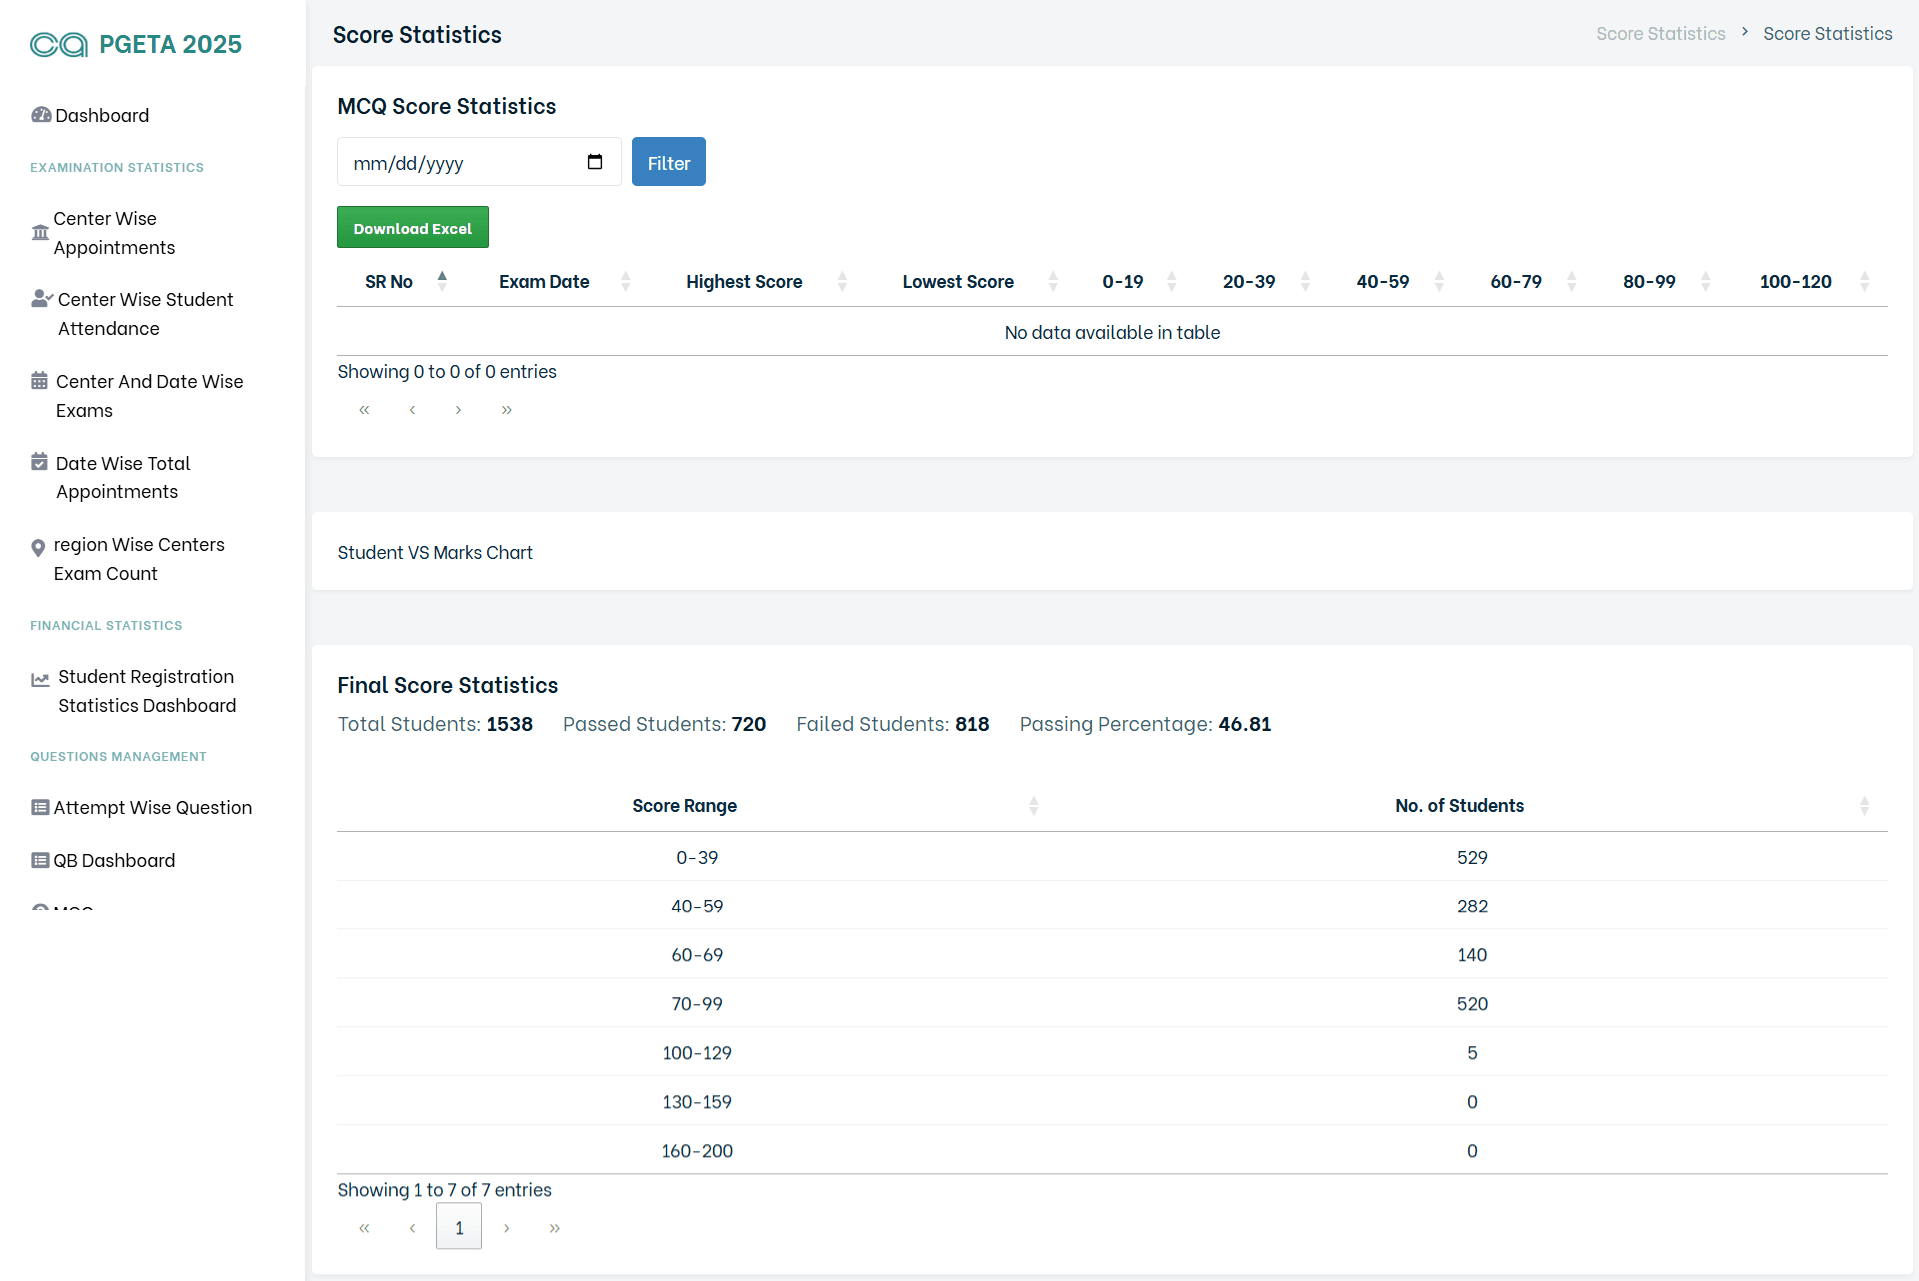Image resolution: width=1919 pixels, height=1281 pixels.
Task: Click the Student Attendance user-check icon
Action: click(42, 299)
